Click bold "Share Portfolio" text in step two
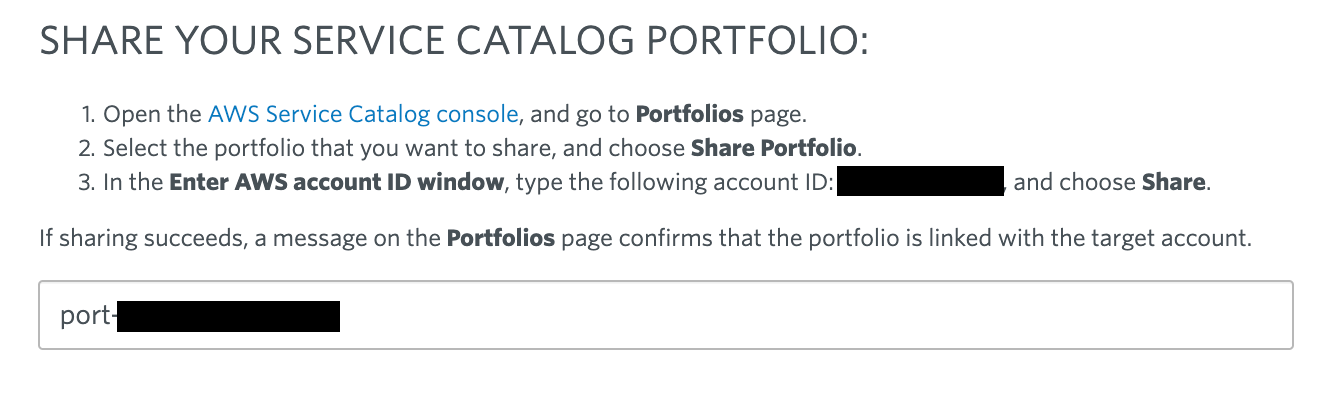The height and width of the screenshot is (414, 1340). pyautogui.click(x=774, y=149)
